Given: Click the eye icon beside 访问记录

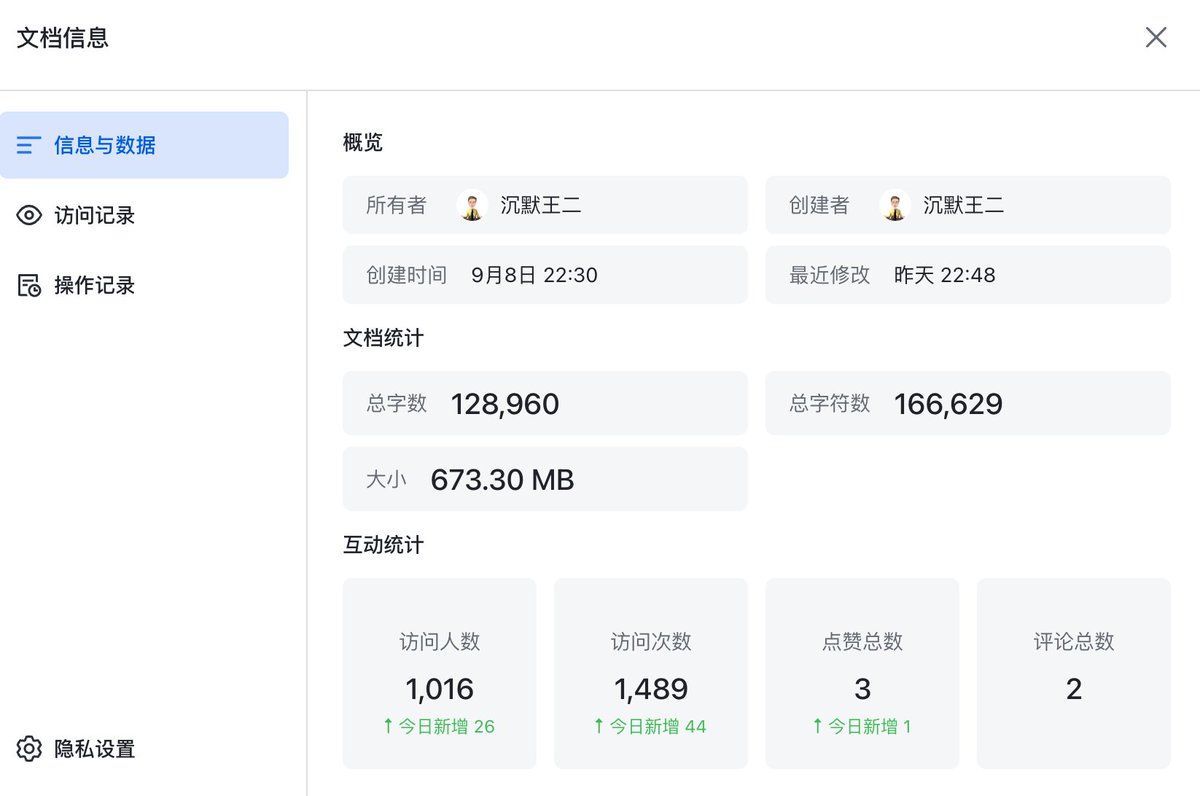Looking at the screenshot, I should (x=29, y=215).
